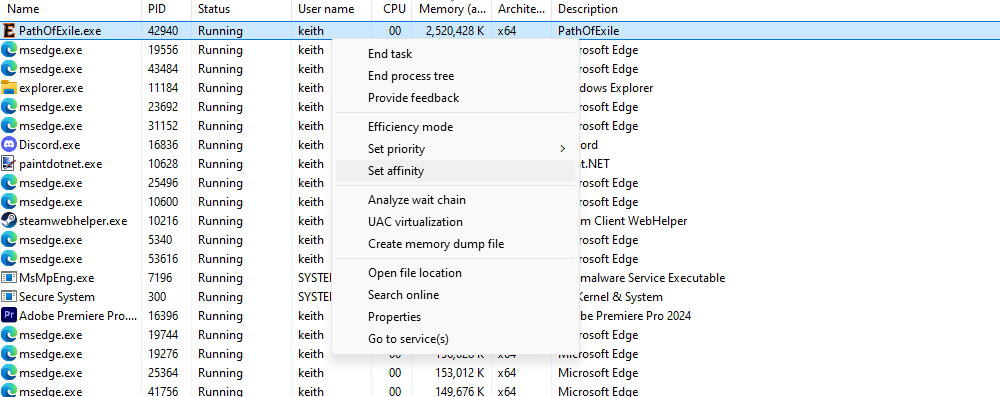Click Edge icon for PID 10600 row

click(9, 202)
